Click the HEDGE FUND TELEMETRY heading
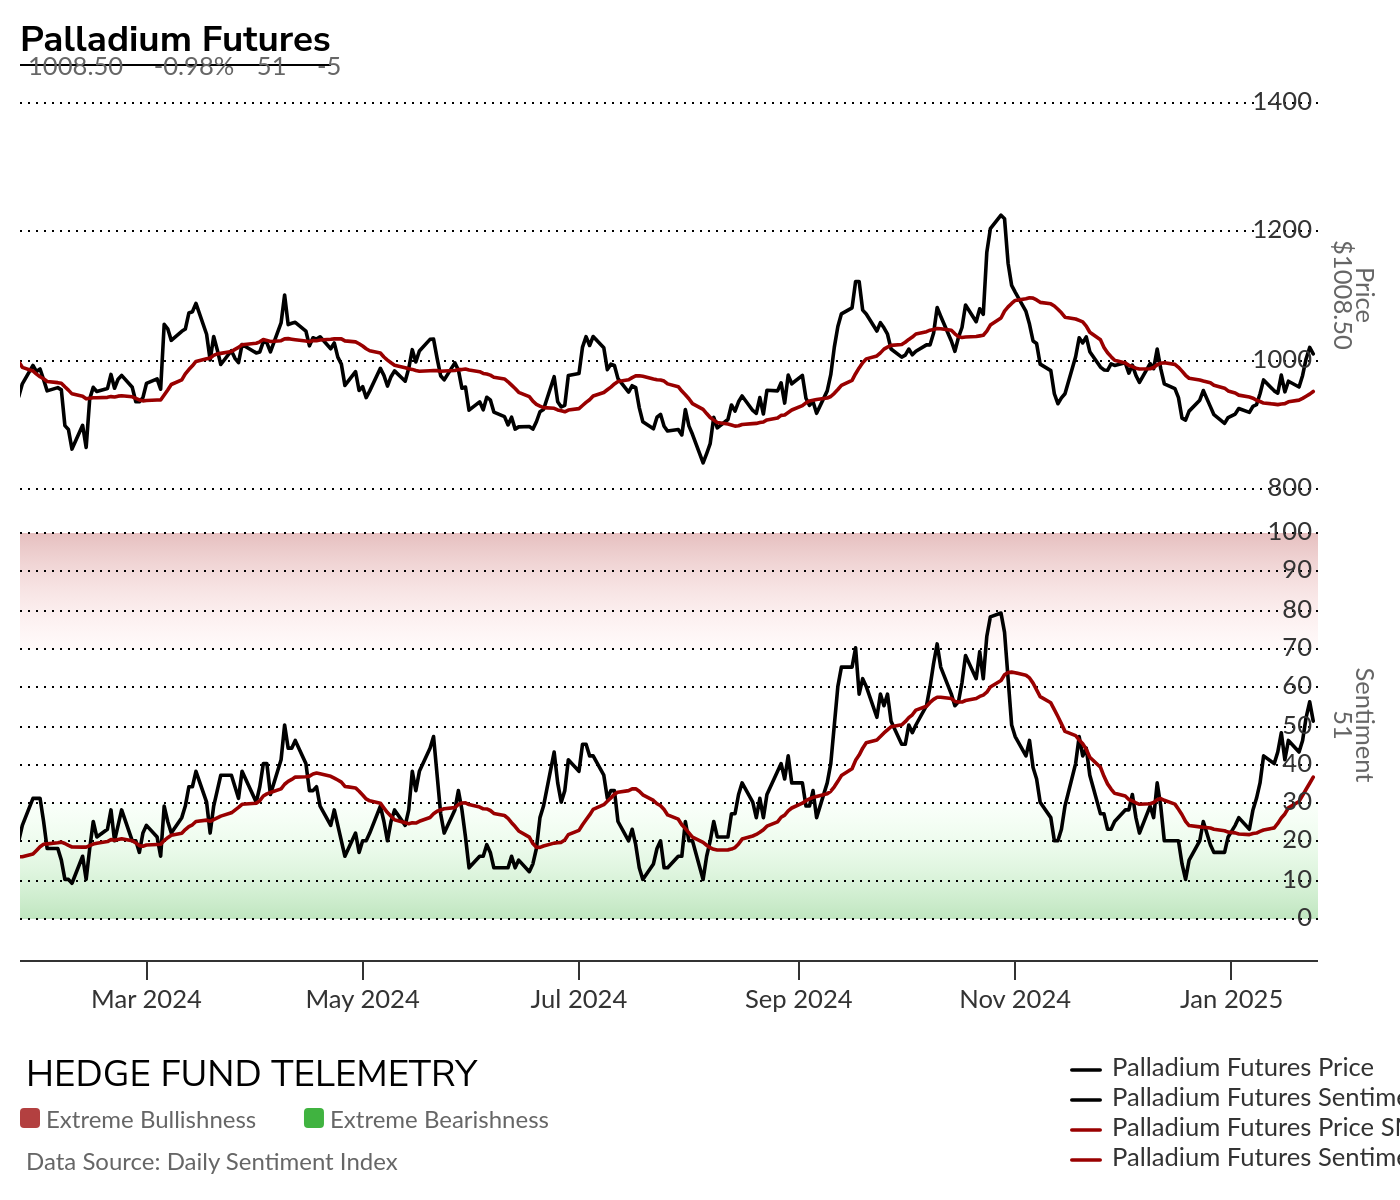This screenshot has width=1400, height=1200. point(252,1074)
